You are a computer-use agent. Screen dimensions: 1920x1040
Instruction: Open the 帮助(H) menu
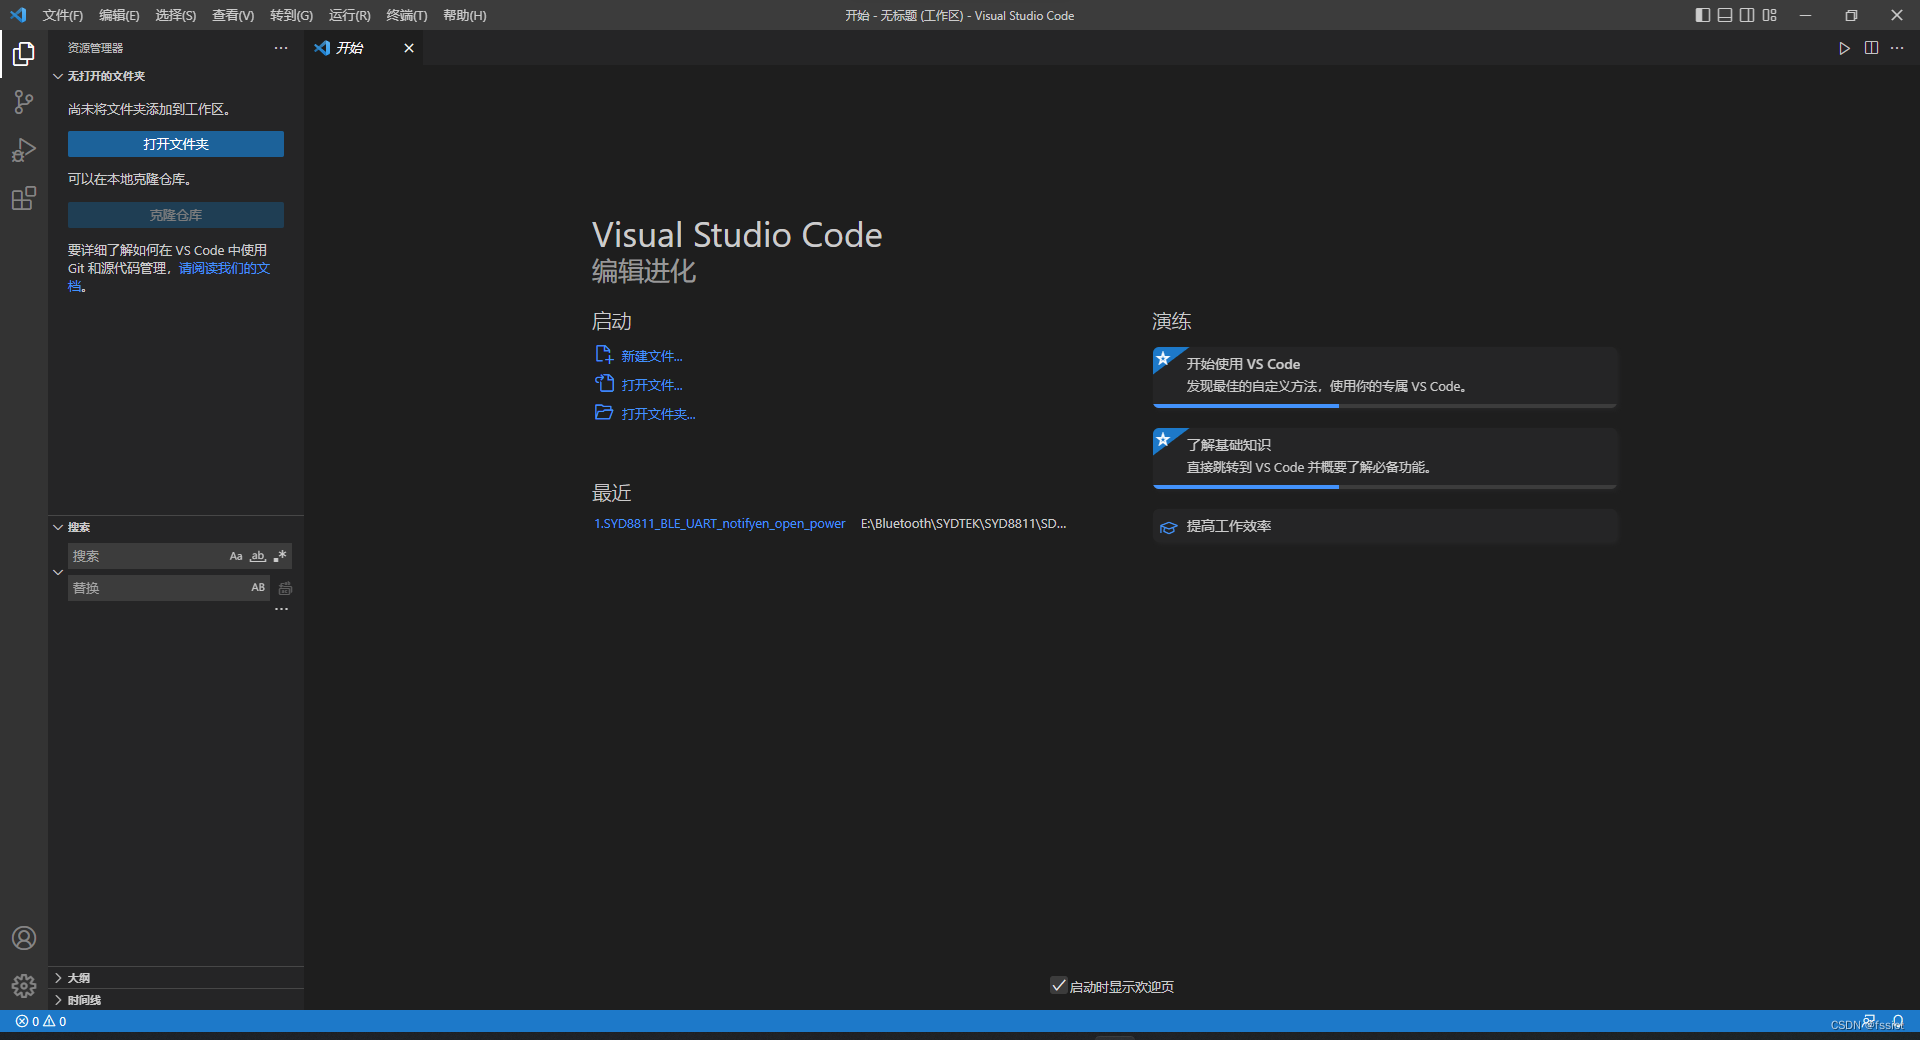point(465,15)
